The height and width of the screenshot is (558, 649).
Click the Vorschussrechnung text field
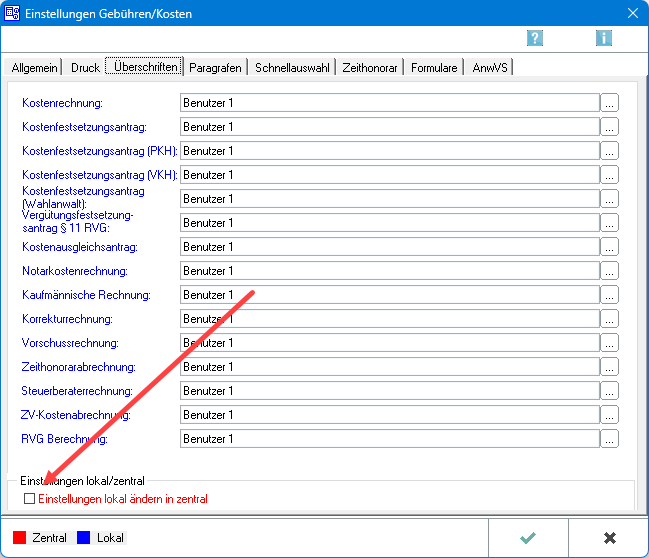point(389,343)
